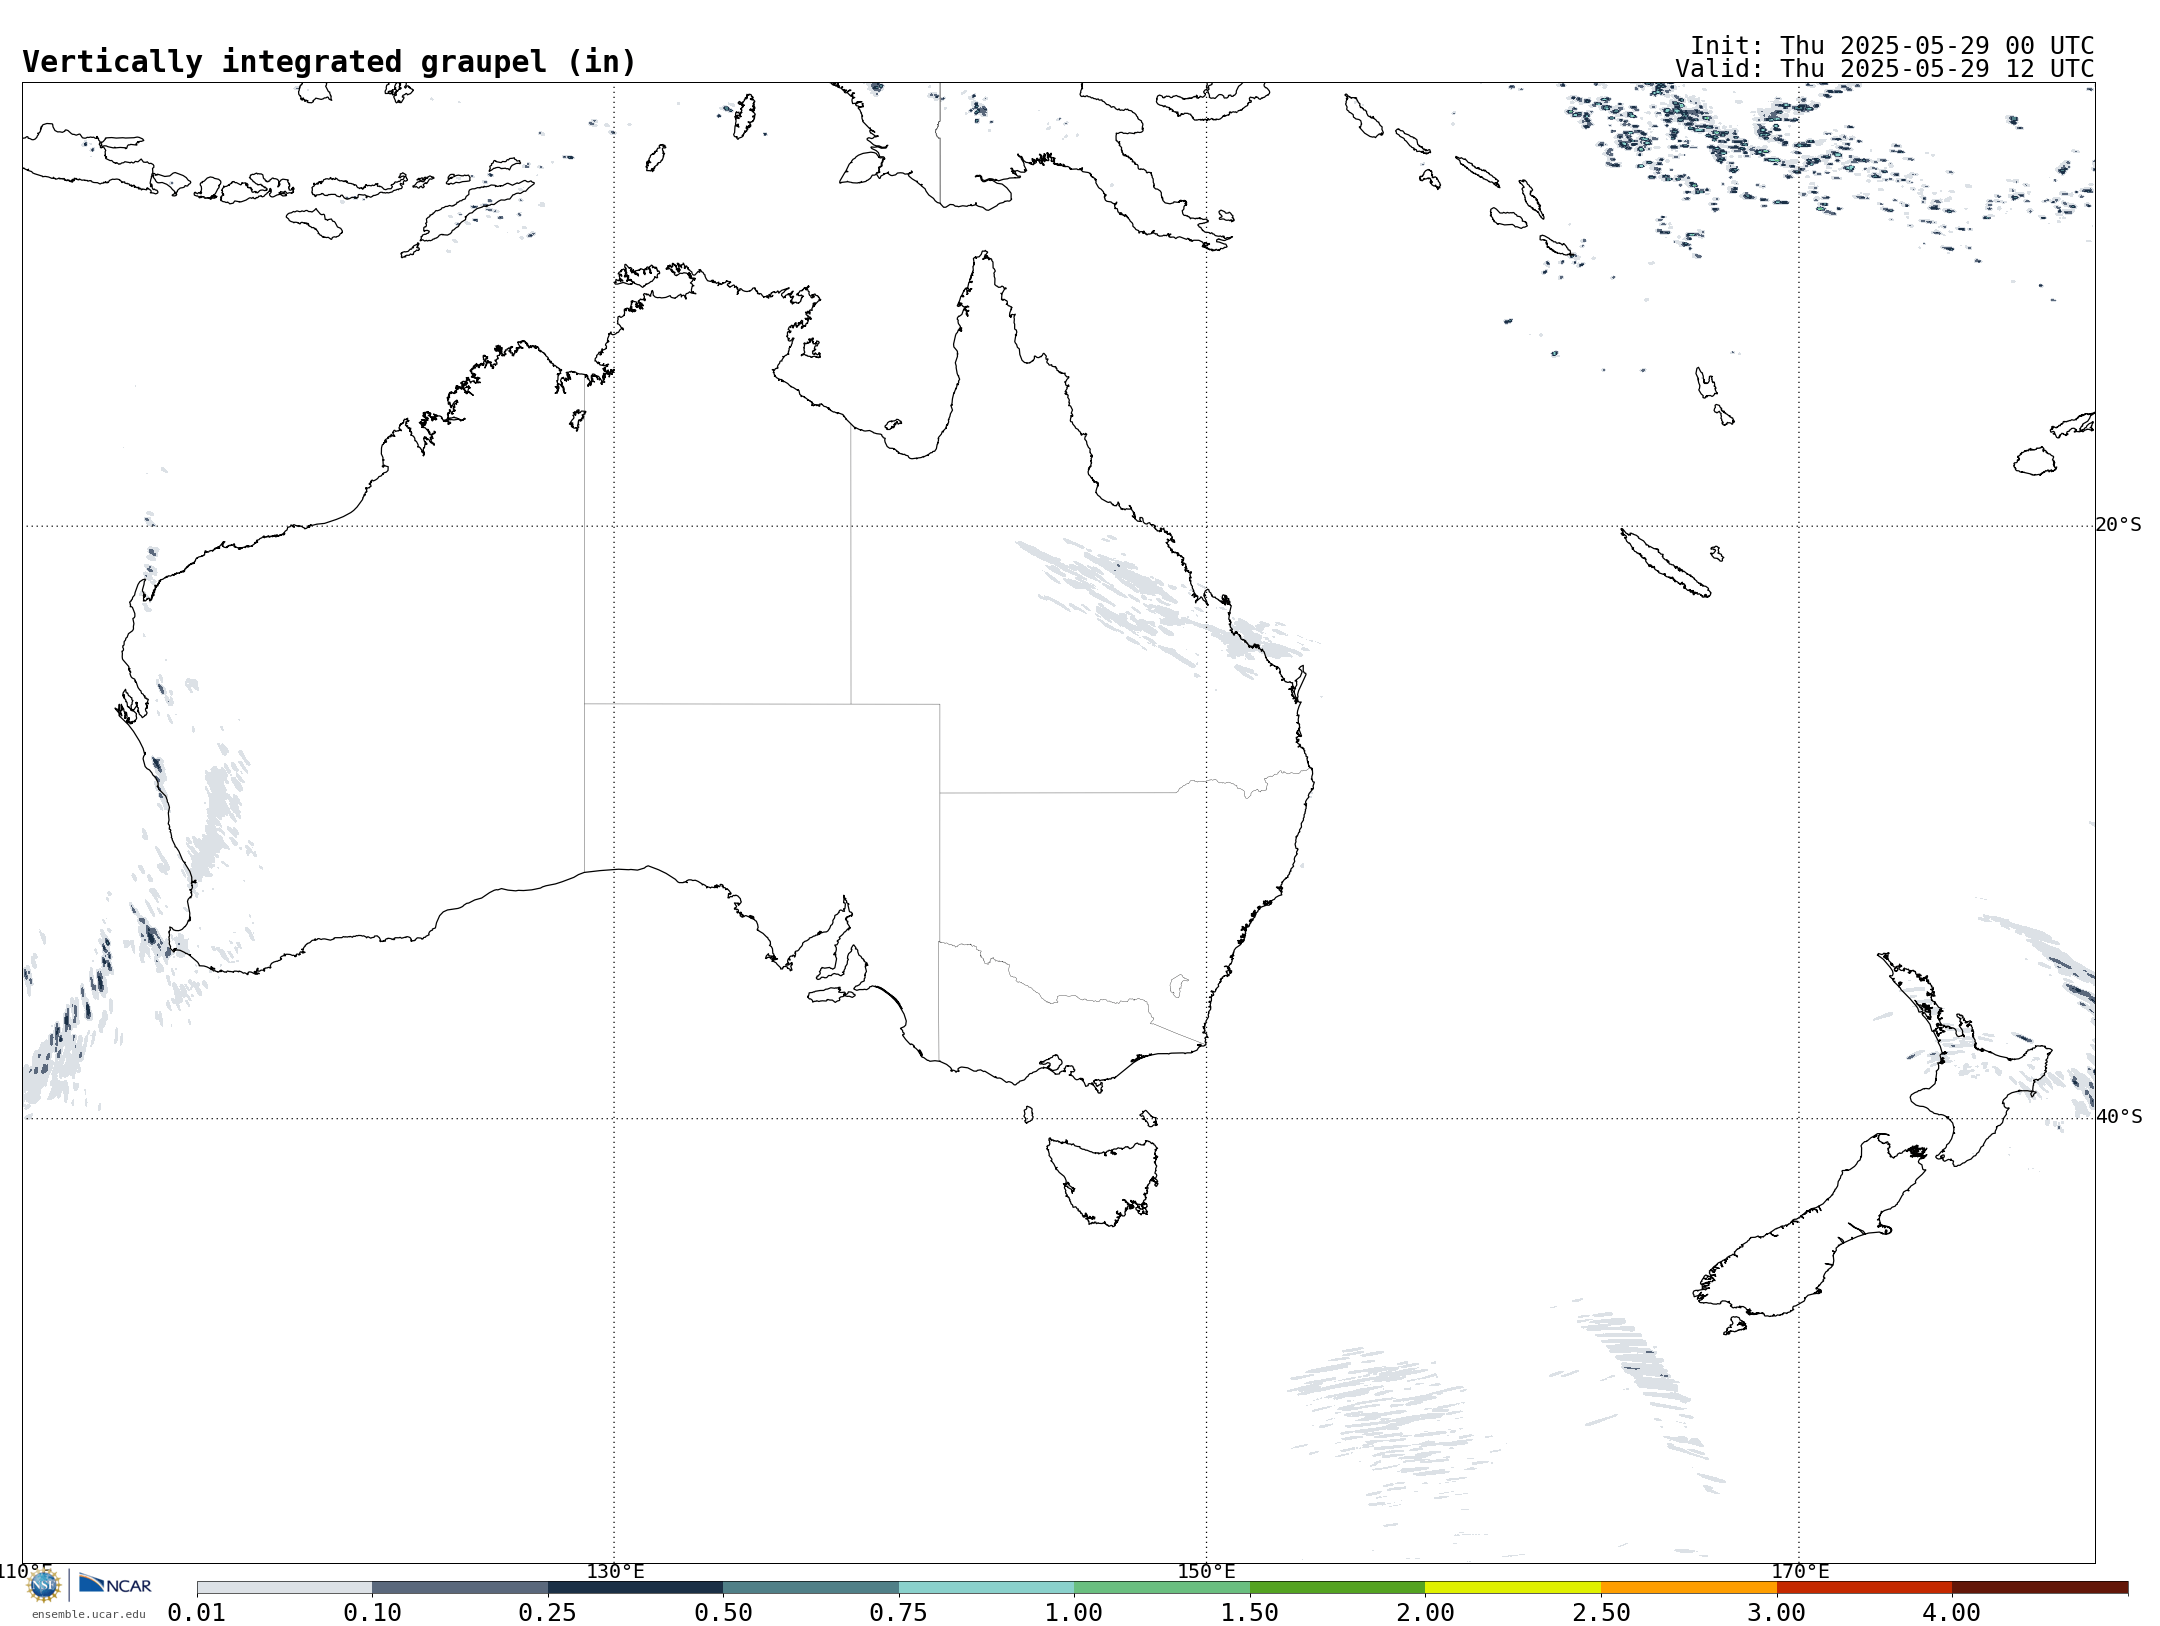The width and height of the screenshot is (2160, 1626).
Task: Click the 'Init: Thu 2025-05-29 00 UTC' text
Action: coord(1892,46)
